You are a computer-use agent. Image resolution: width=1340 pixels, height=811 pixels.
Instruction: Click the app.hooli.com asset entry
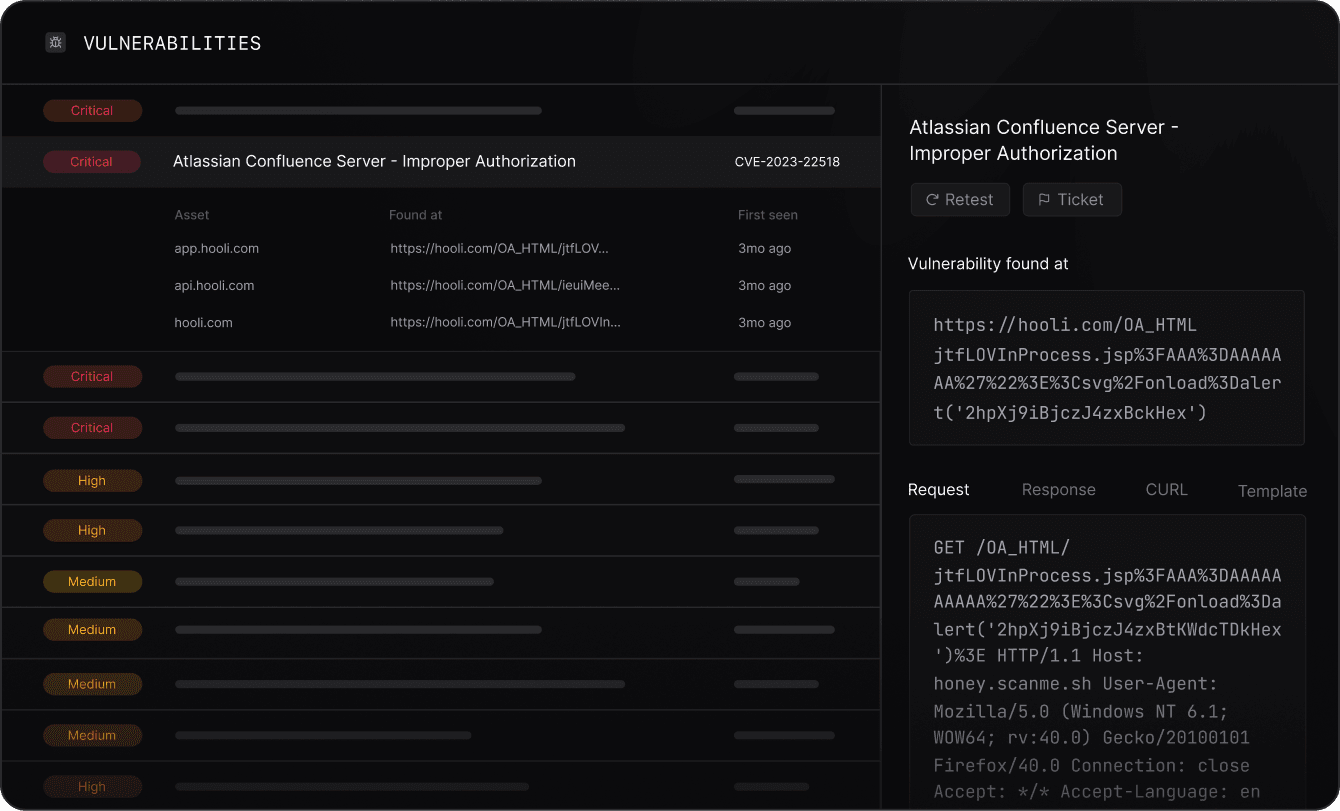(x=216, y=248)
